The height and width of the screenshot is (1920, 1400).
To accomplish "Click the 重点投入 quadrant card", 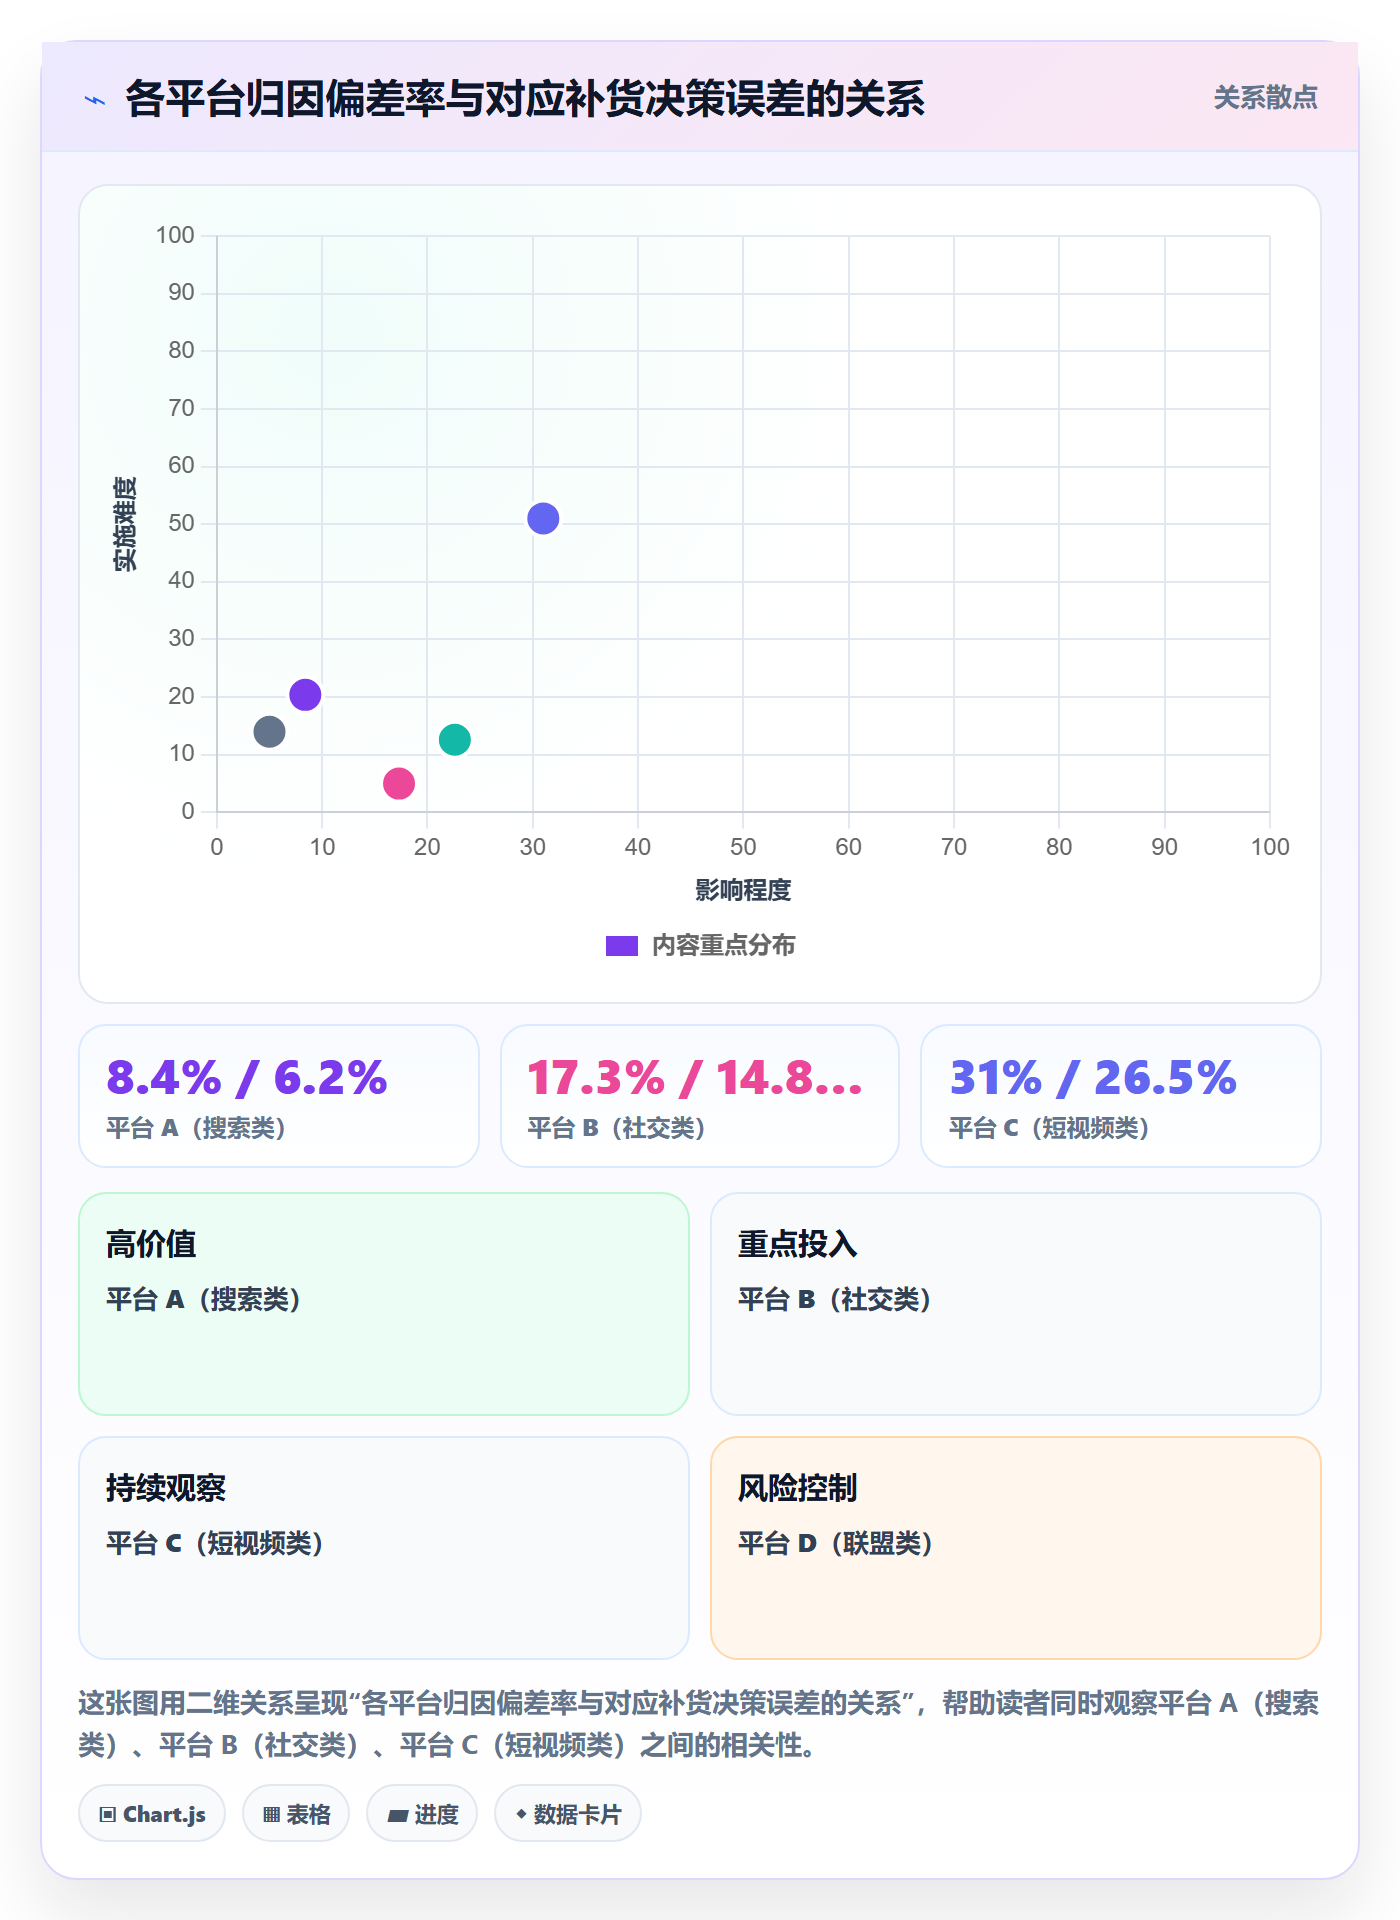I will click(1016, 1303).
